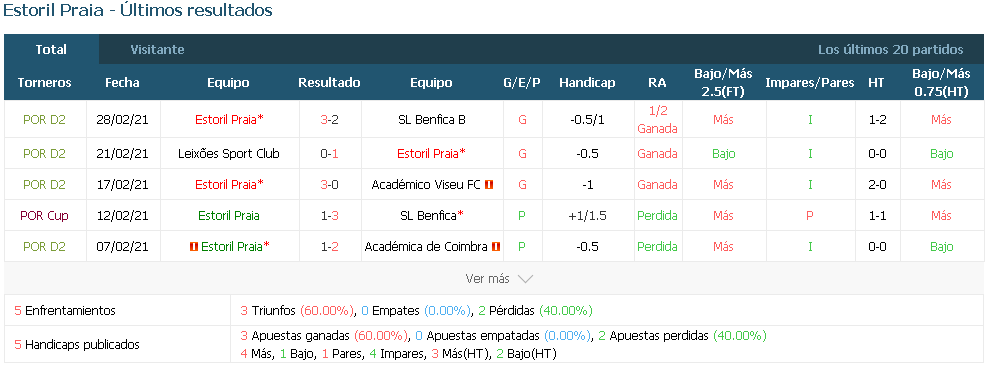Open Ver más to show more results
Viewport: 989px width, 368px height.
(x=499, y=278)
